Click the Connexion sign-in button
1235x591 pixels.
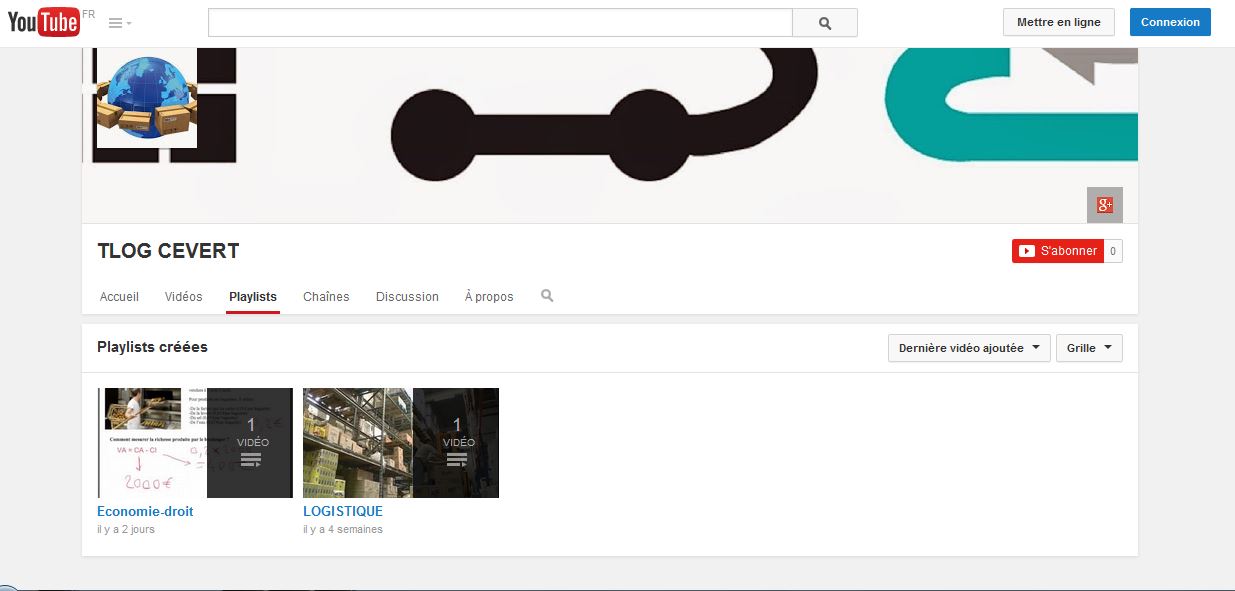tap(1169, 22)
